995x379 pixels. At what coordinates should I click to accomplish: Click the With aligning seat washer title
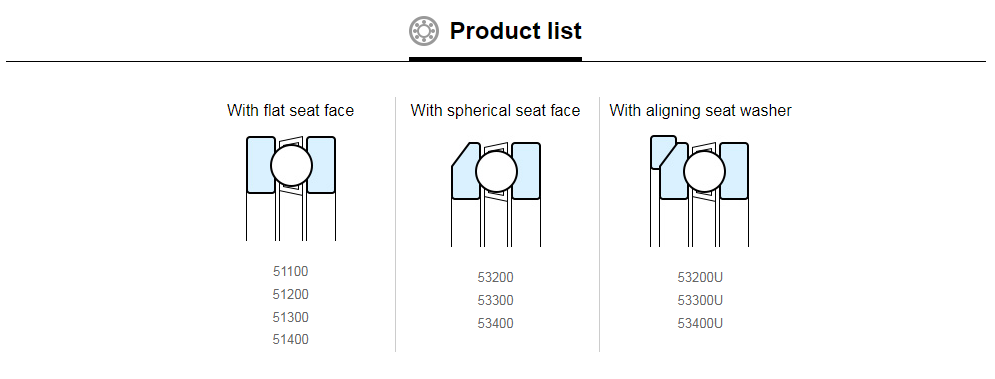(x=701, y=110)
